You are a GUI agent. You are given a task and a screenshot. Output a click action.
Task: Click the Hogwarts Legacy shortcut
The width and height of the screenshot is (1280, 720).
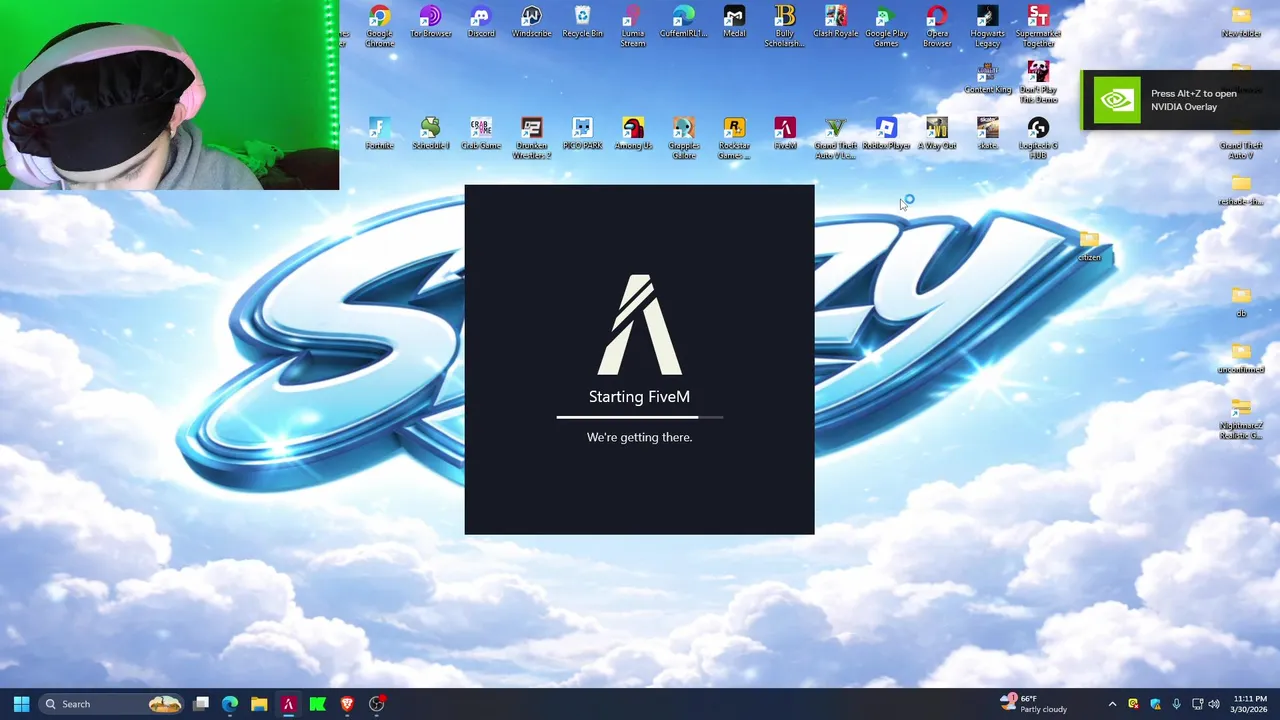click(x=988, y=26)
